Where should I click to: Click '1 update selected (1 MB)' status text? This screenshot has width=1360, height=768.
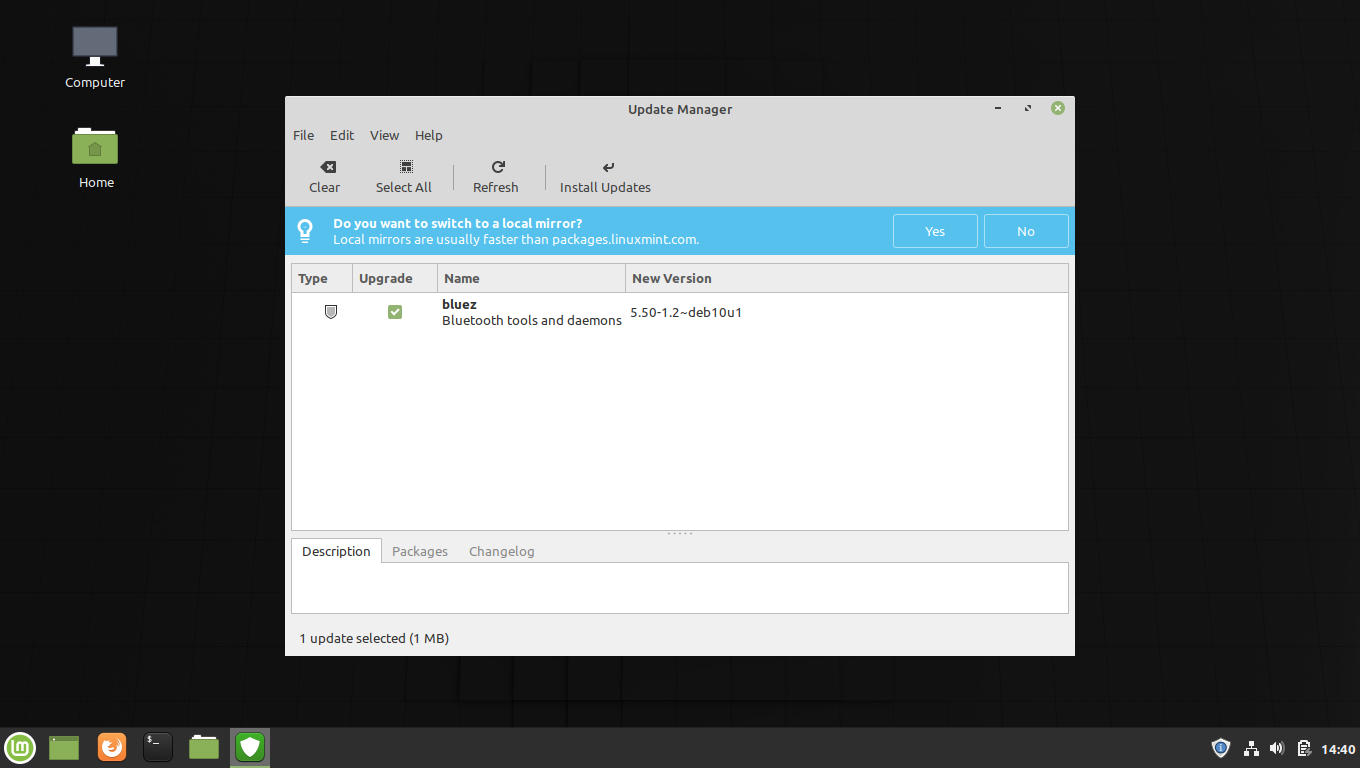pyautogui.click(x=374, y=638)
